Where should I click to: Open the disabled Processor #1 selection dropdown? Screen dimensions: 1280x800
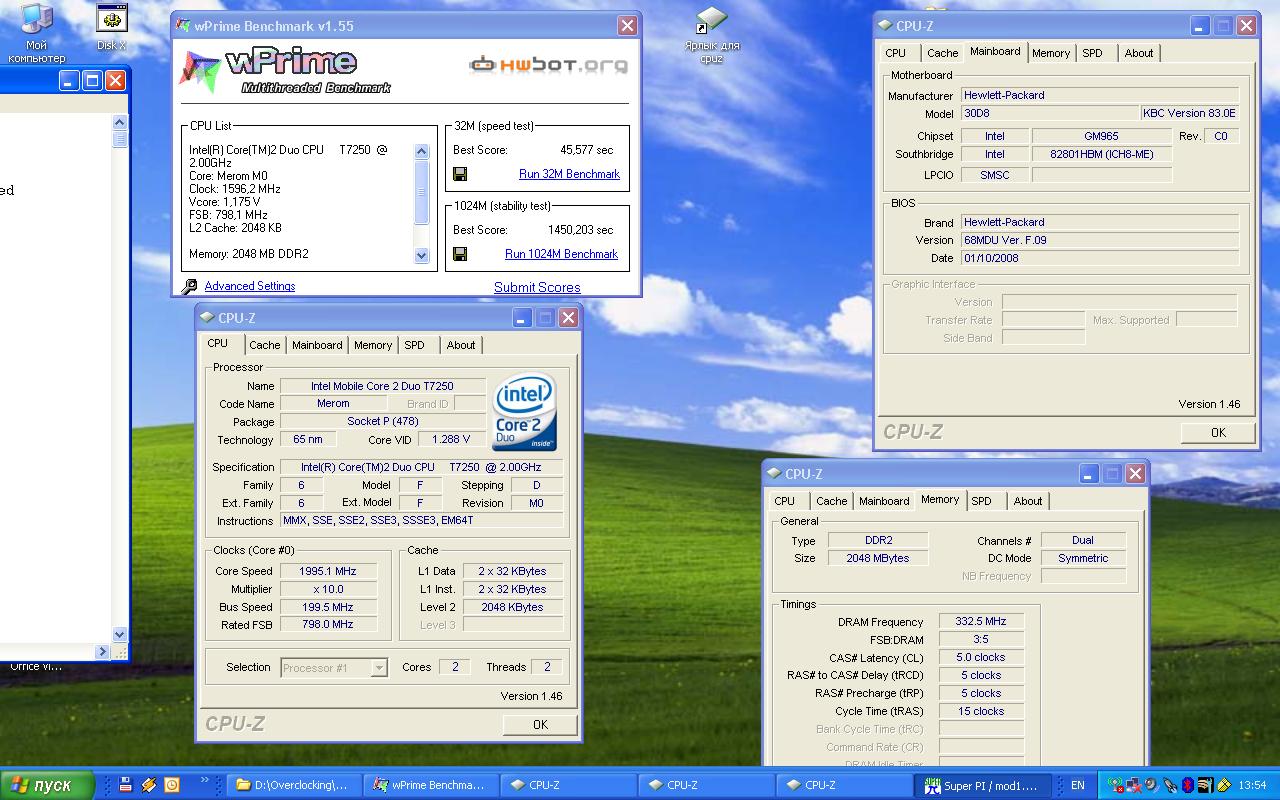point(334,668)
